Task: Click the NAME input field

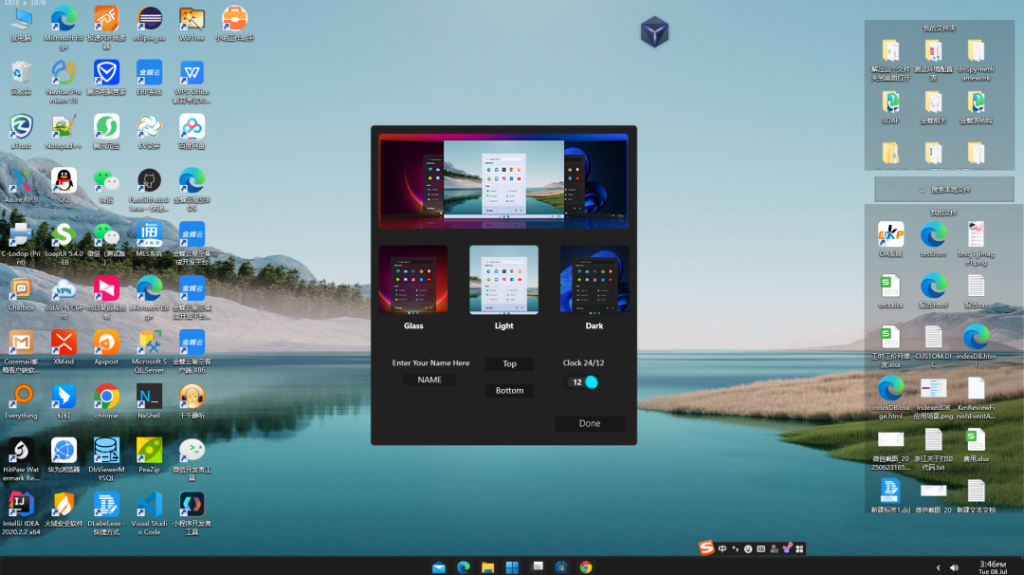Action: click(x=430, y=380)
